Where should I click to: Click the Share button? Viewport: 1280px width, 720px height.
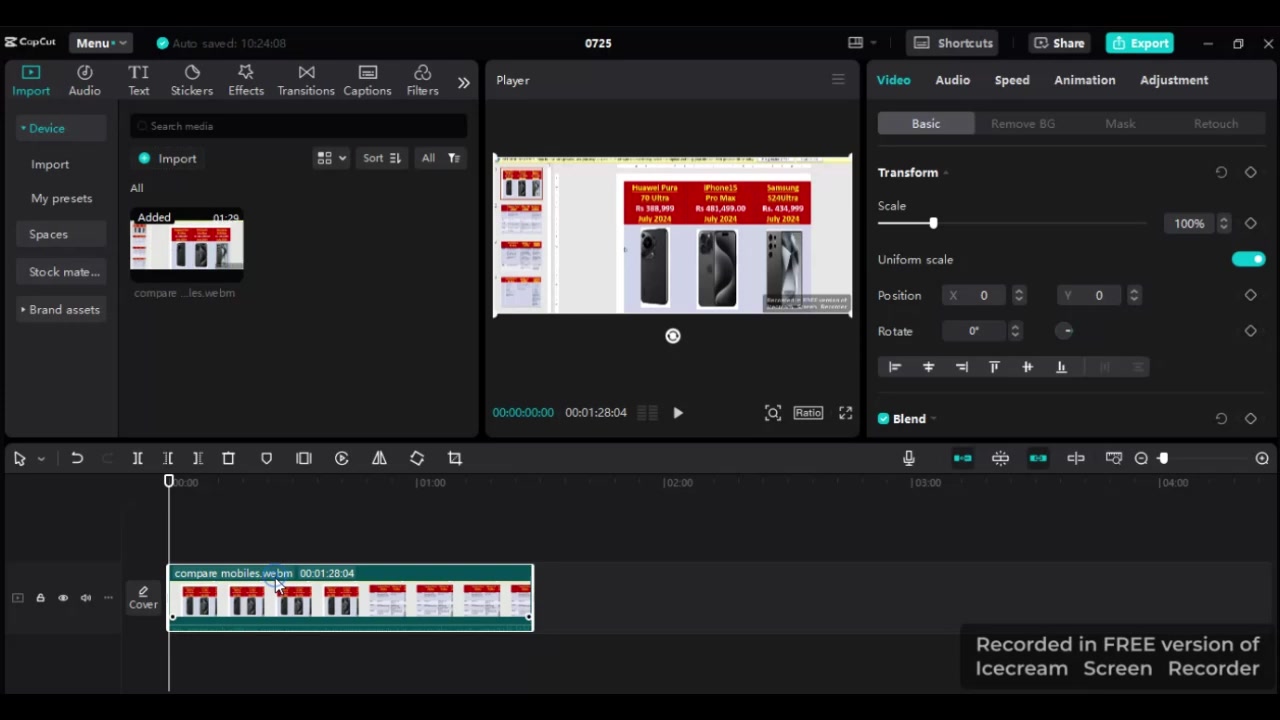[x=1060, y=43]
